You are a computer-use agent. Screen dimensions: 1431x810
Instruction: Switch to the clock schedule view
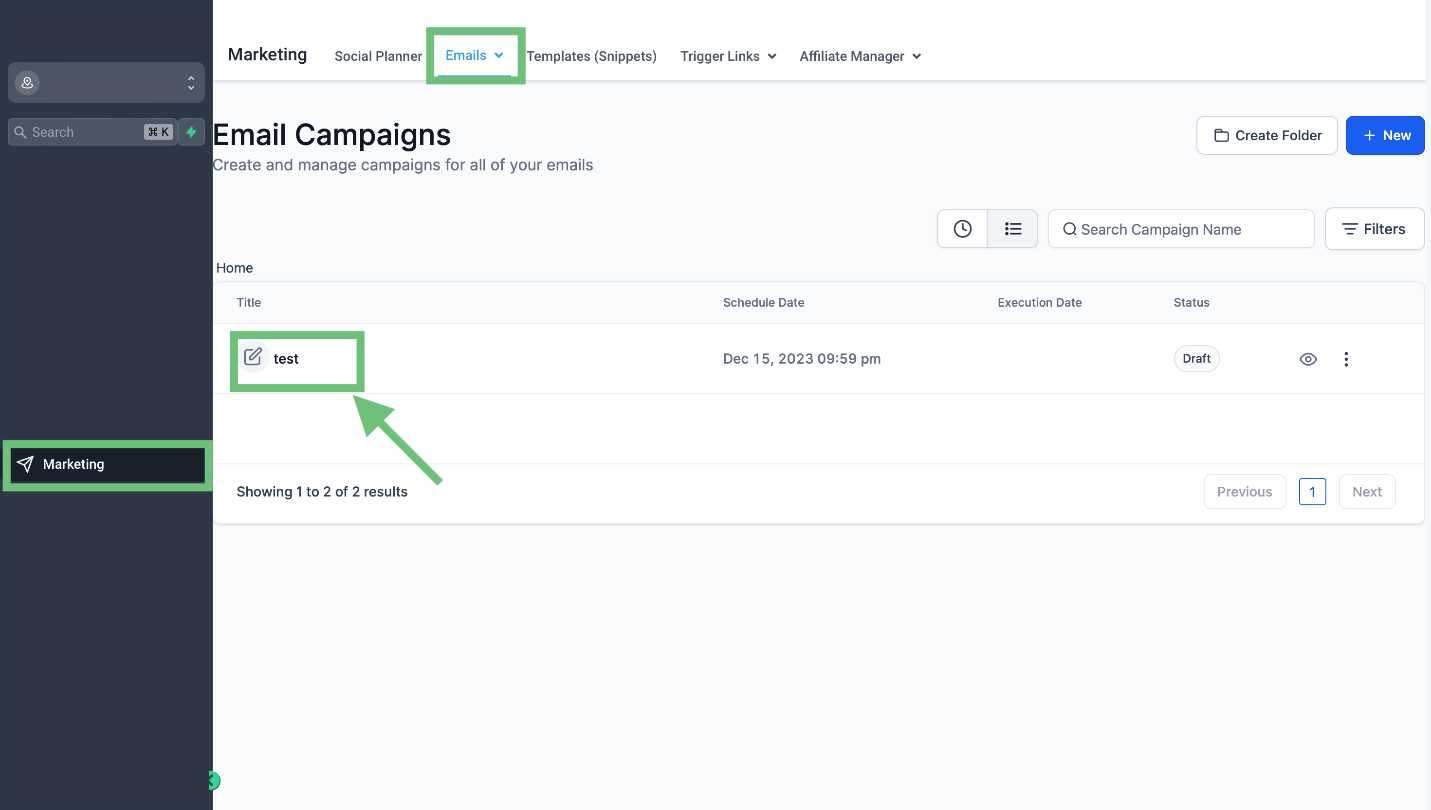point(962,229)
